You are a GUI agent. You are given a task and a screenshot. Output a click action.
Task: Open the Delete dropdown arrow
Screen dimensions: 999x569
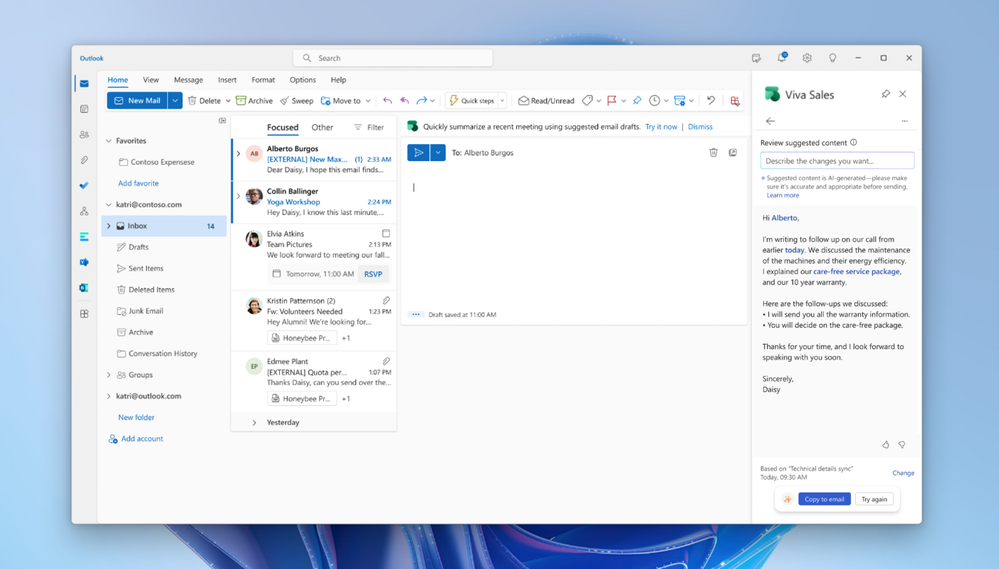point(227,101)
